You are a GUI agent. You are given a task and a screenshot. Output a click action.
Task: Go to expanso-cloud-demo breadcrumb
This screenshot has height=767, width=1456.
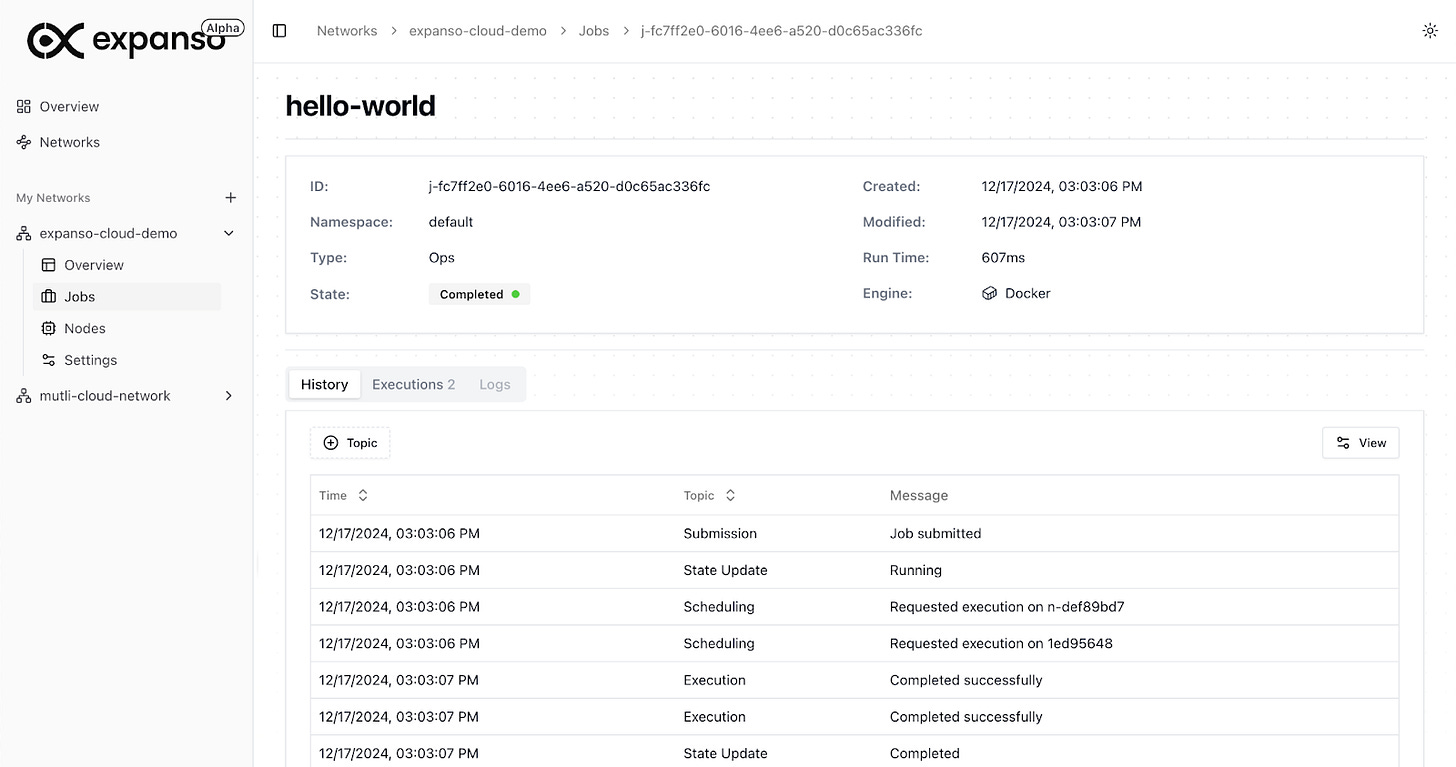pyautogui.click(x=478, y=31)
